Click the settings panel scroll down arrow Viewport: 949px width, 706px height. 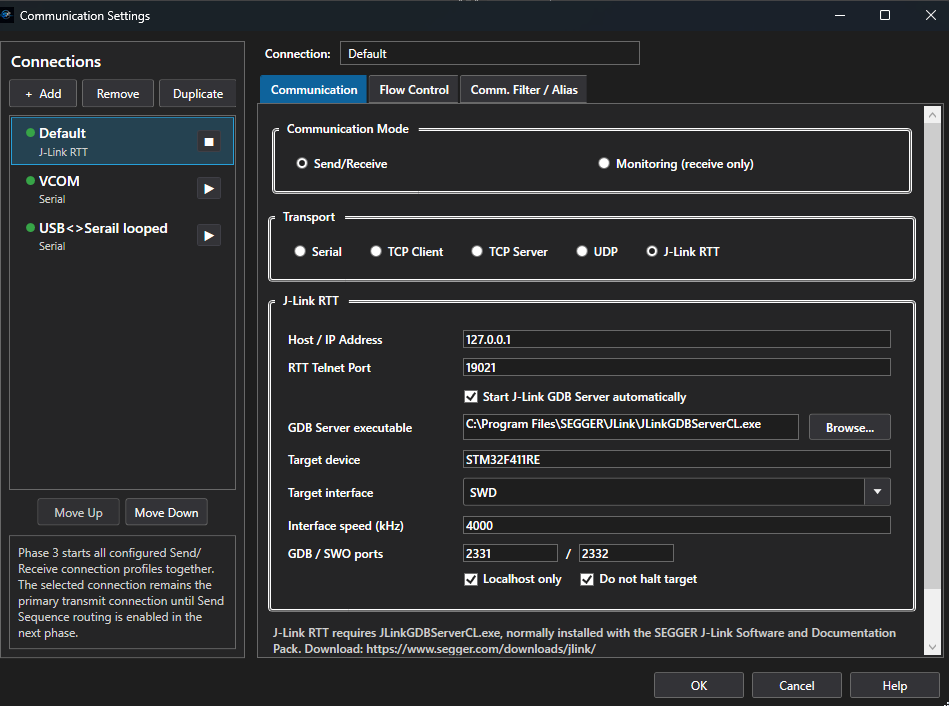932,647
